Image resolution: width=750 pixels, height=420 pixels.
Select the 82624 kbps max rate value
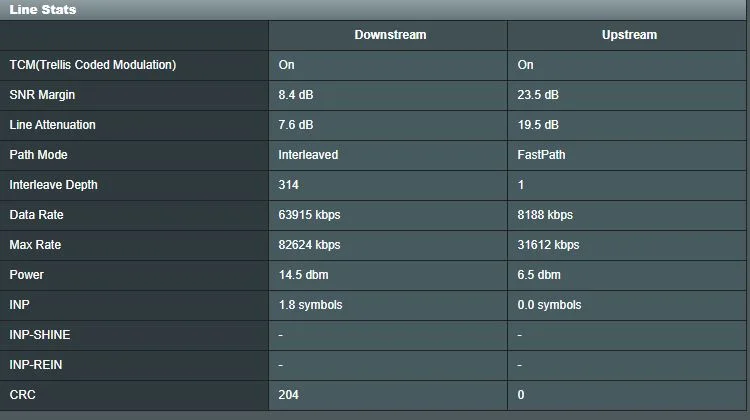coord(309,245)
